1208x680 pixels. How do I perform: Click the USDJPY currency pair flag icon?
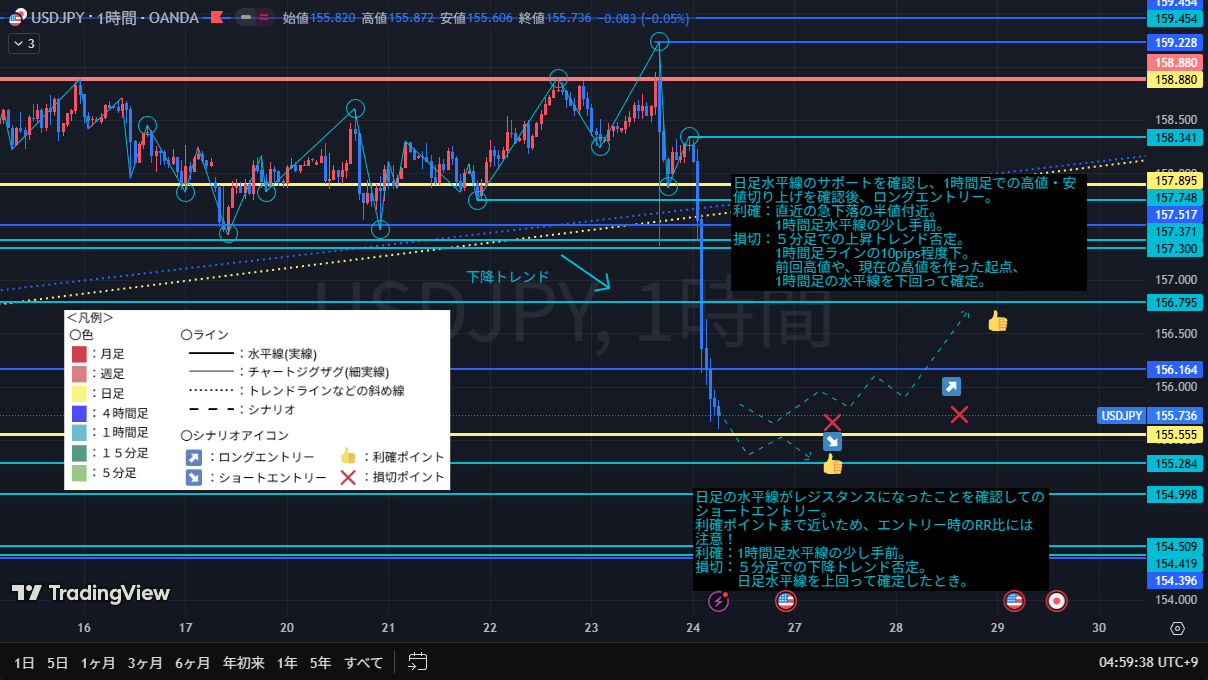[x=14, y=17]
